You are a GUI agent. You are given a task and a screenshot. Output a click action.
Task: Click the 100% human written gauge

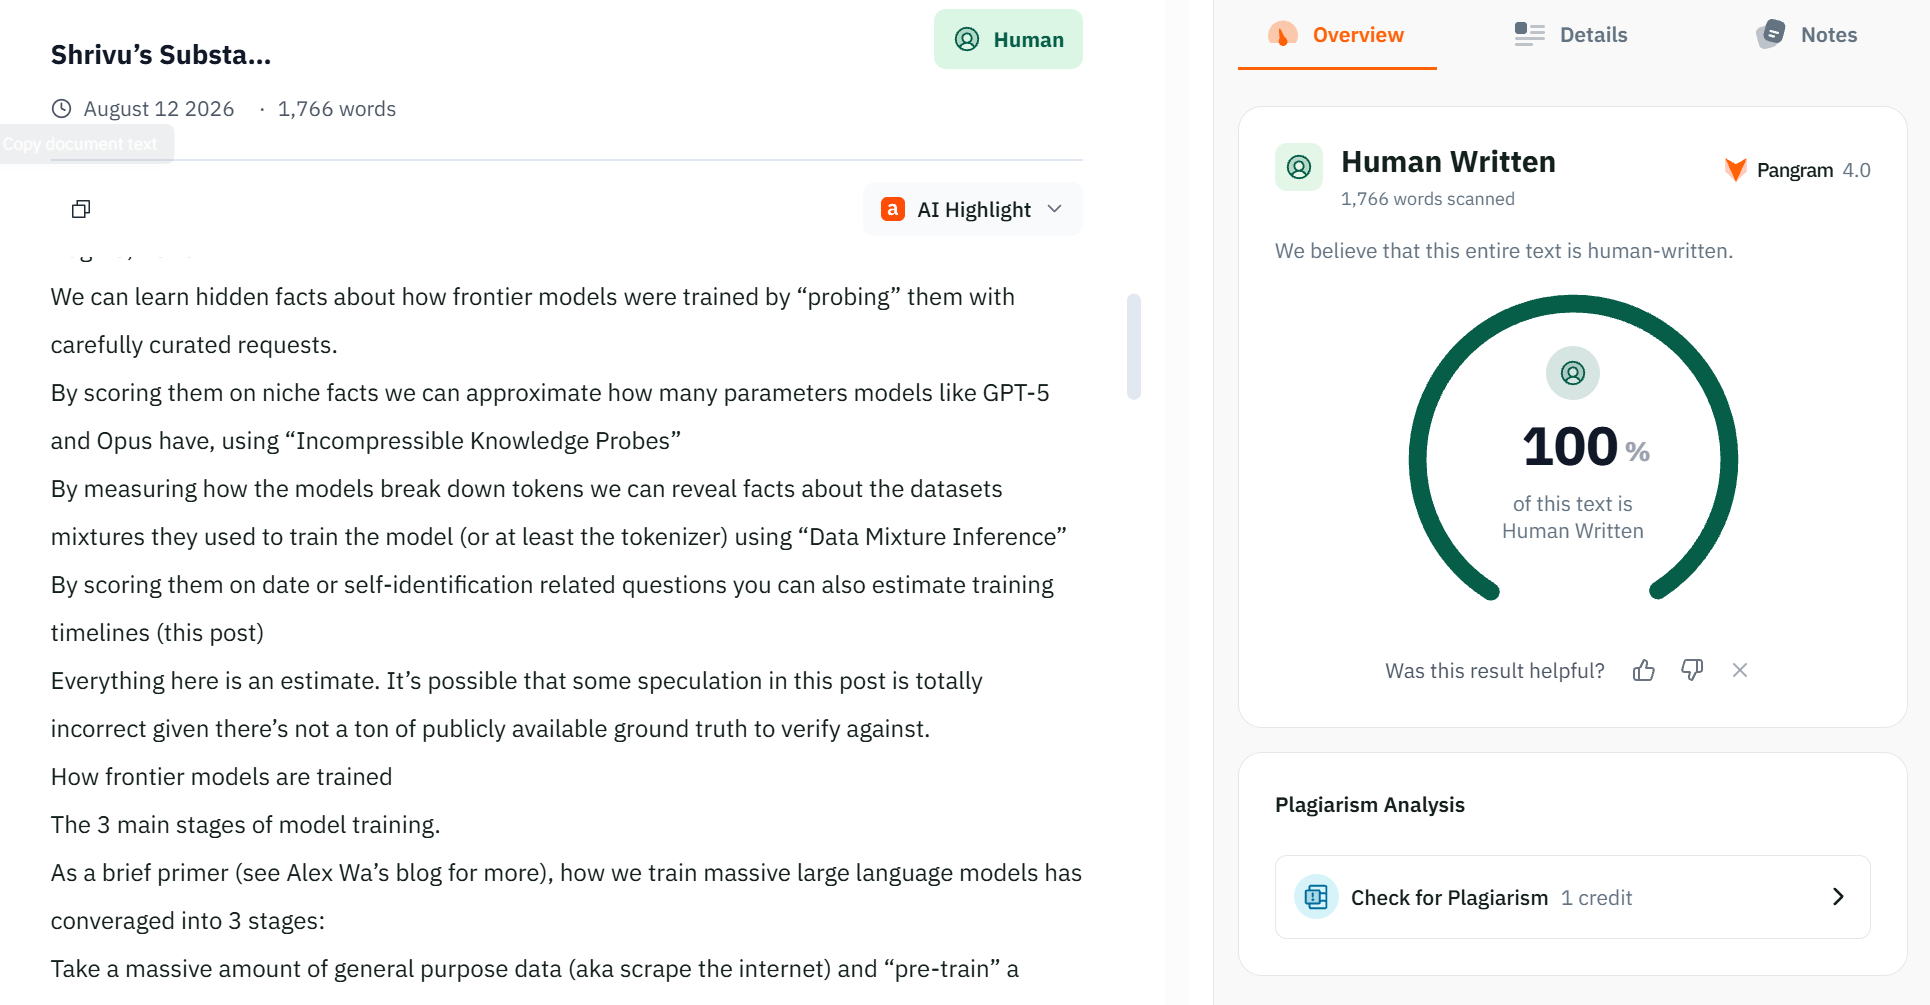pos(1573,448)
